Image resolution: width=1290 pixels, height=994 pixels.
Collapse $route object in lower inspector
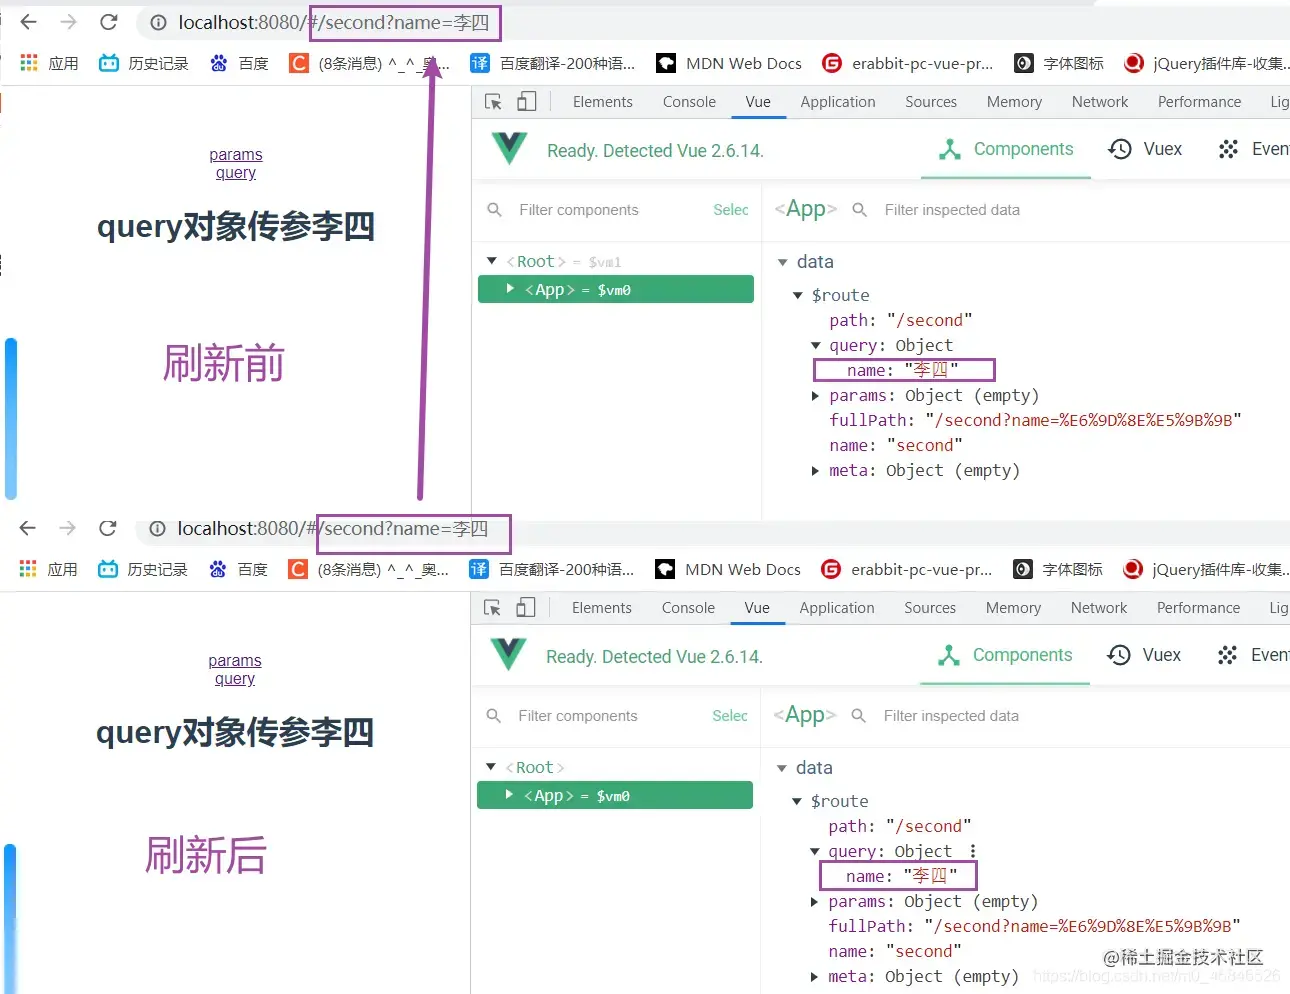(x=797, y=802)
